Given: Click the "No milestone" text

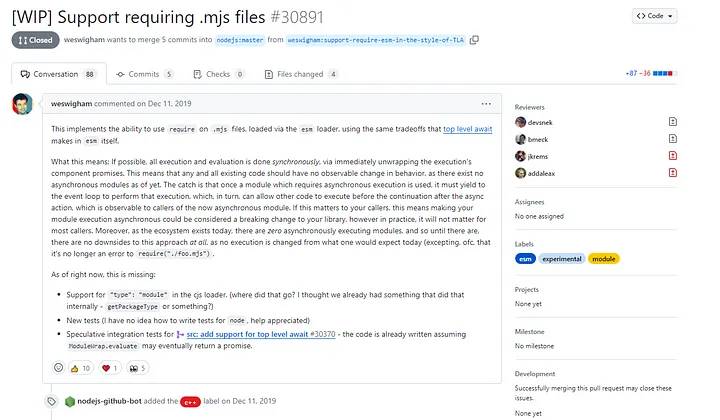Looking at the screenshot, I should tap(534, 346).
